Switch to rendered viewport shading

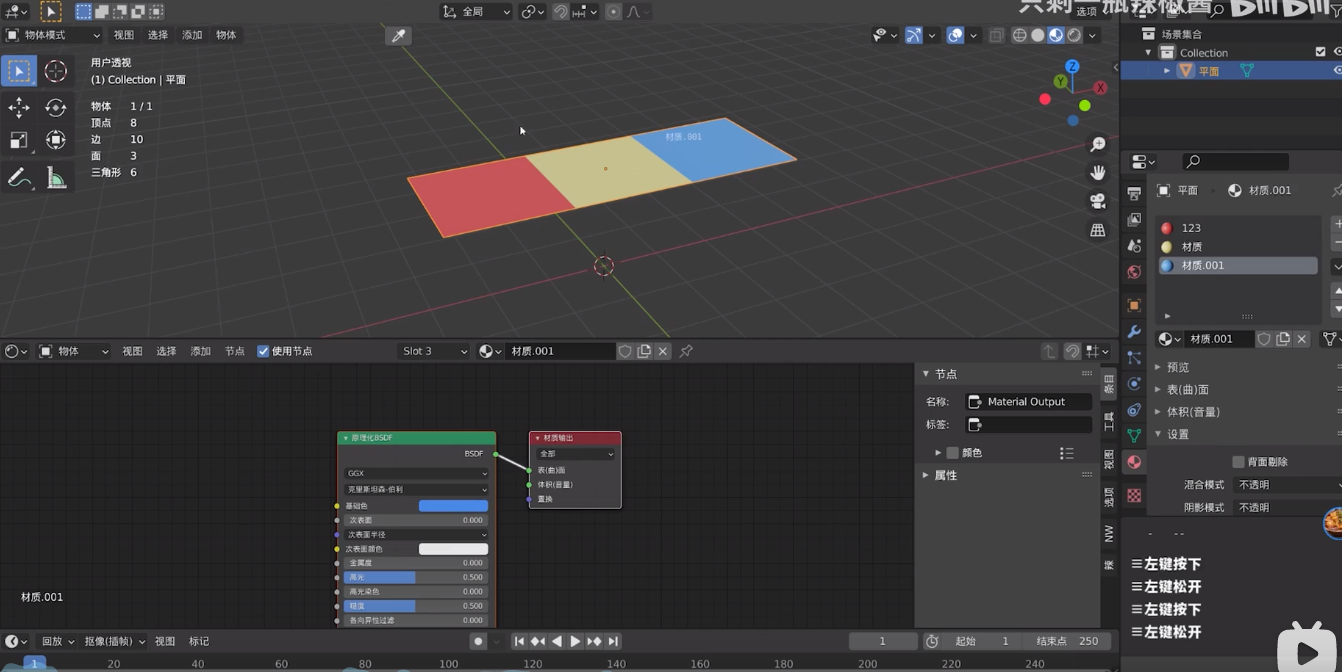point(1074,35)
